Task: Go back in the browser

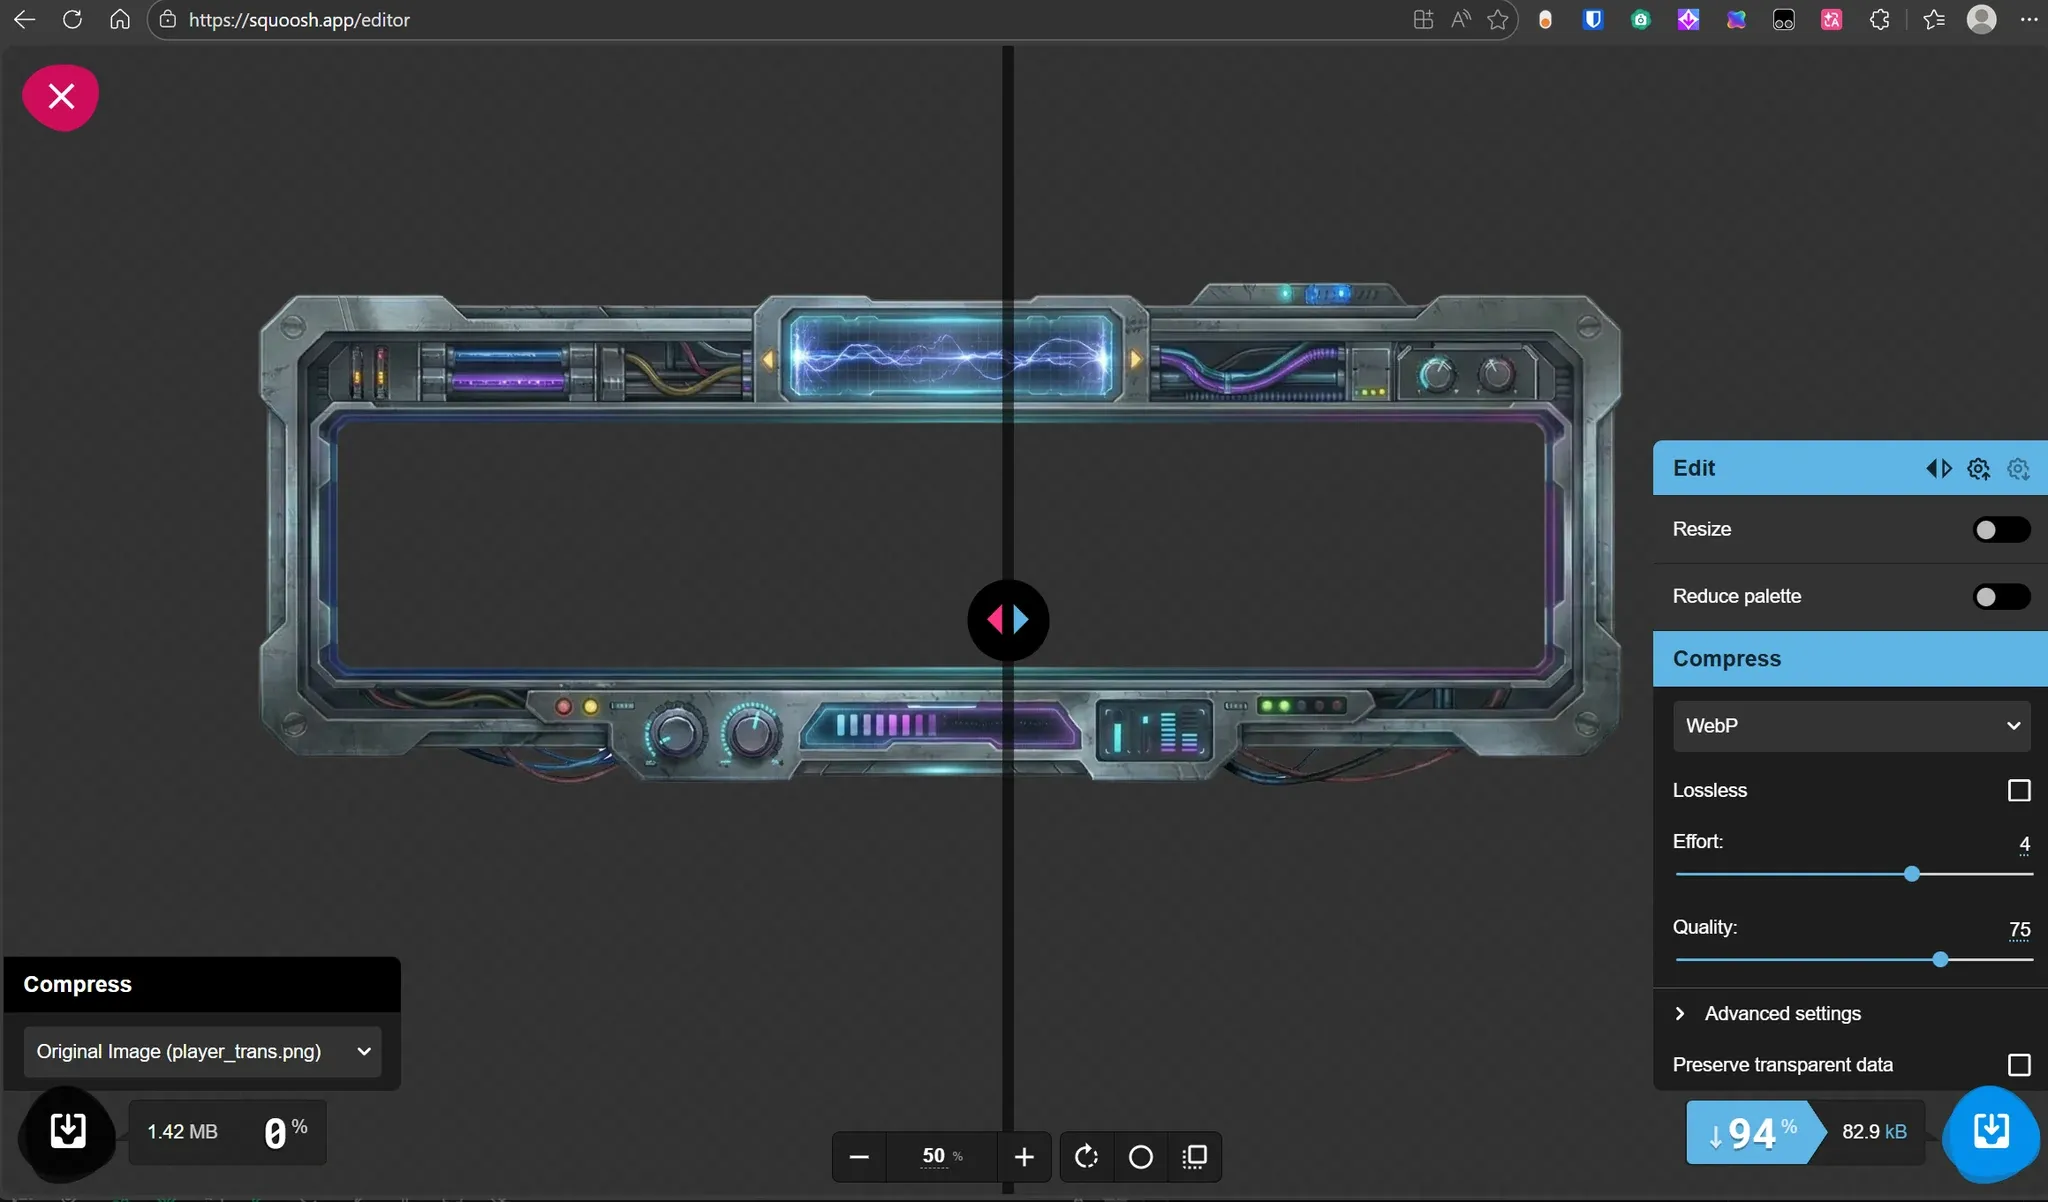Action: pos(24,19)
